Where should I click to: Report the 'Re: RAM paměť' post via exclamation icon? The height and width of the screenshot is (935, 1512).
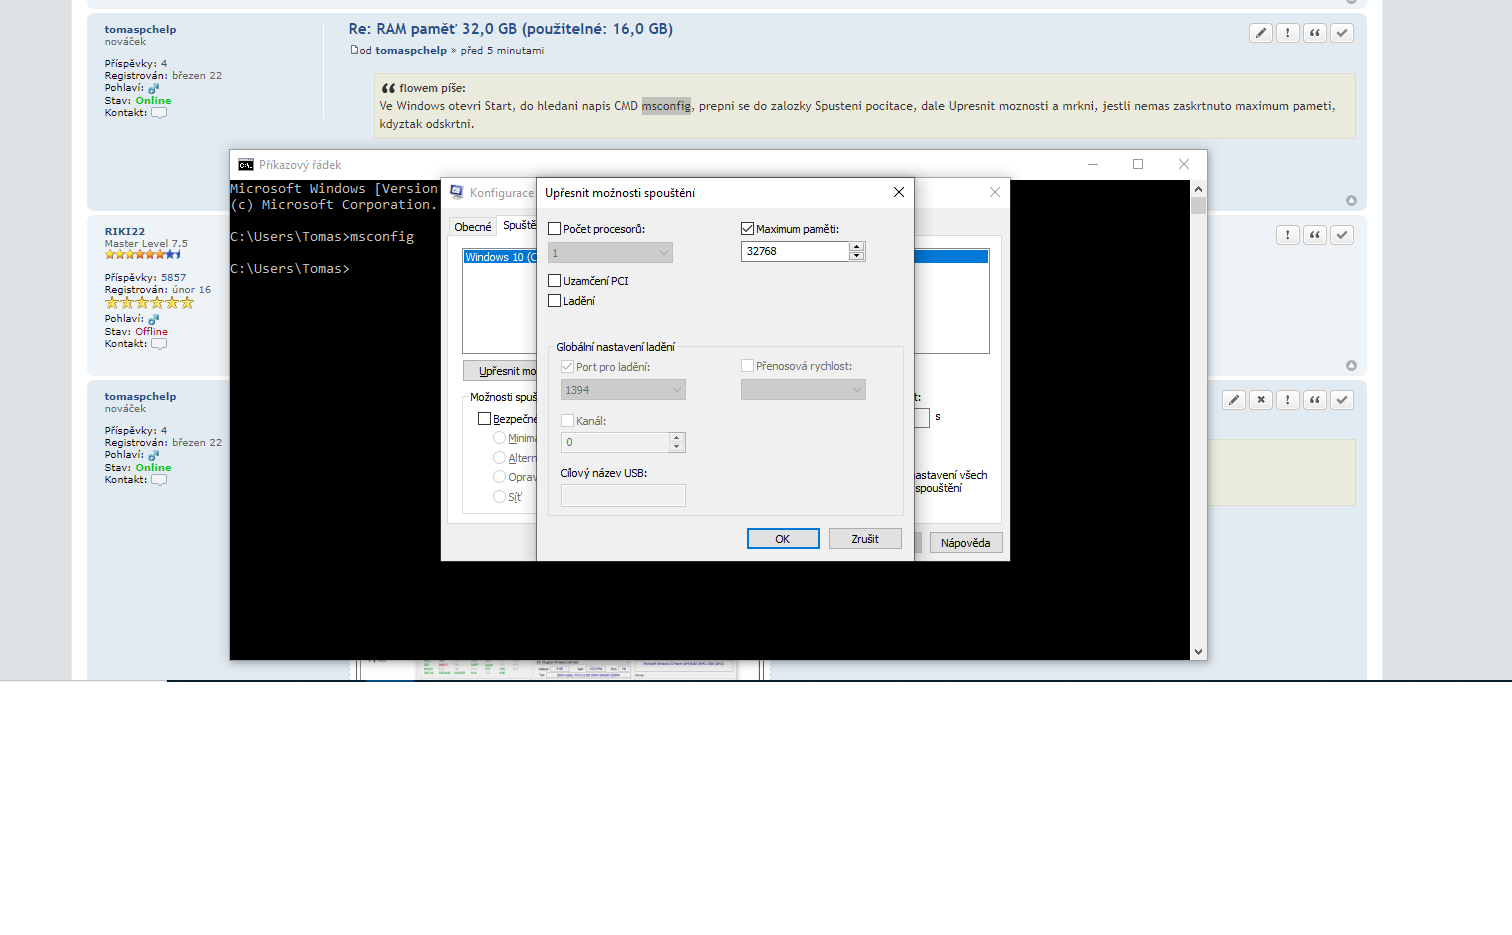(1288, 33)
